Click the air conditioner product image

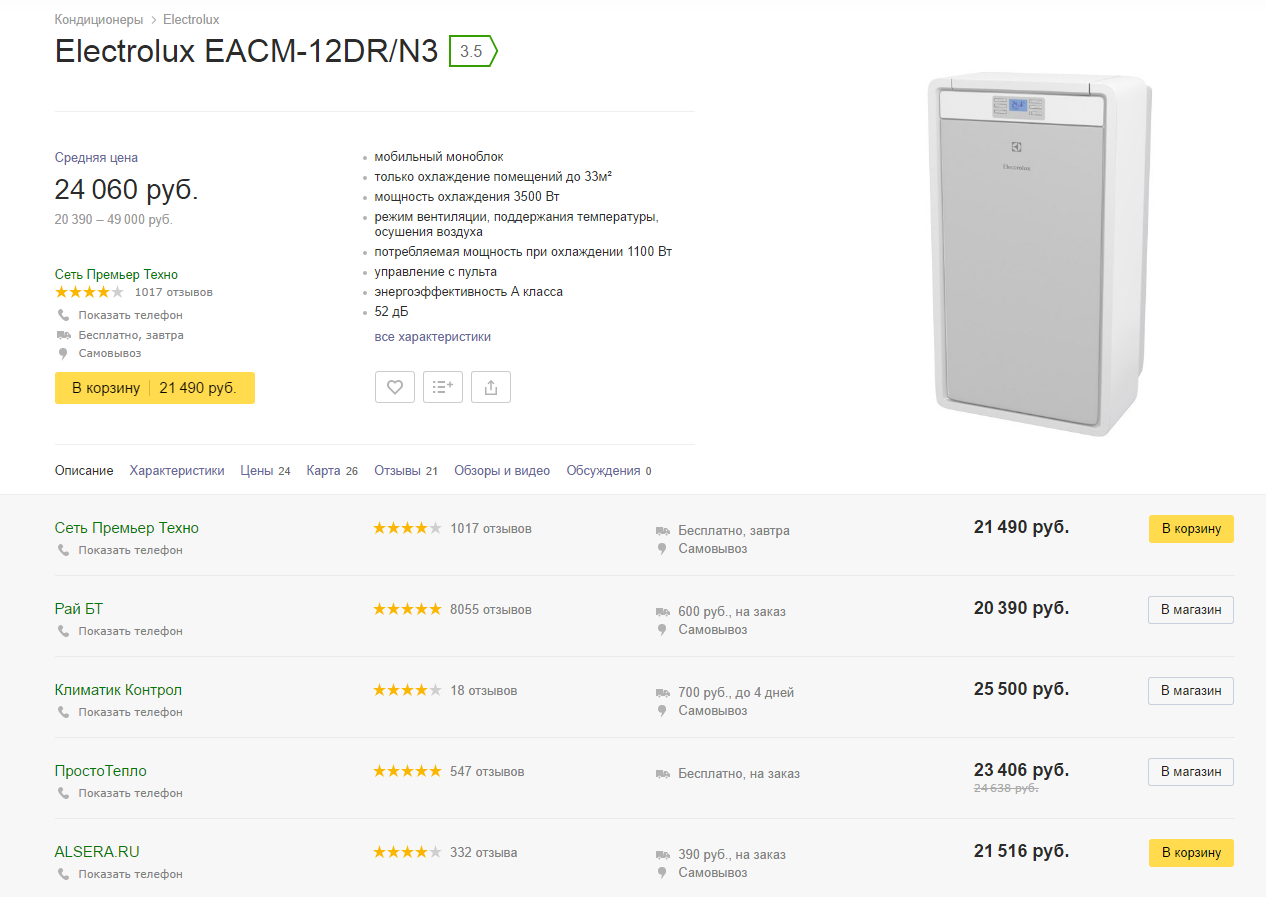click(1039, 254)
